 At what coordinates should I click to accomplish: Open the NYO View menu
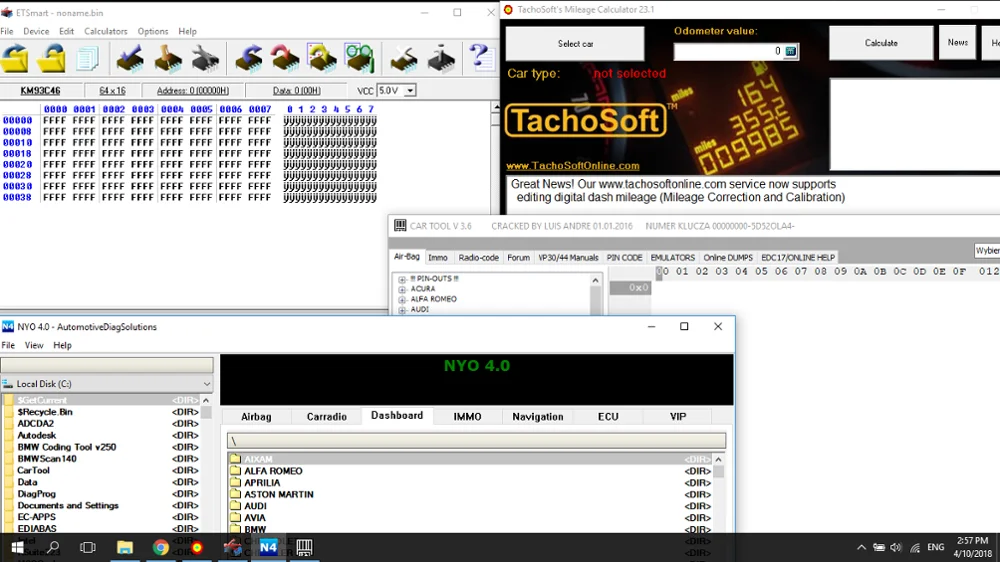tap(34, 345)
